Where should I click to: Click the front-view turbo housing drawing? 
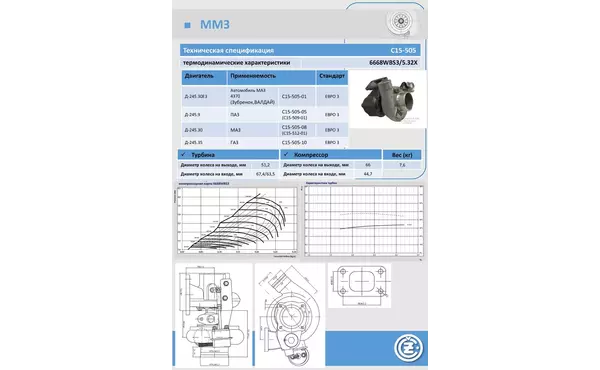click(290, 315)
